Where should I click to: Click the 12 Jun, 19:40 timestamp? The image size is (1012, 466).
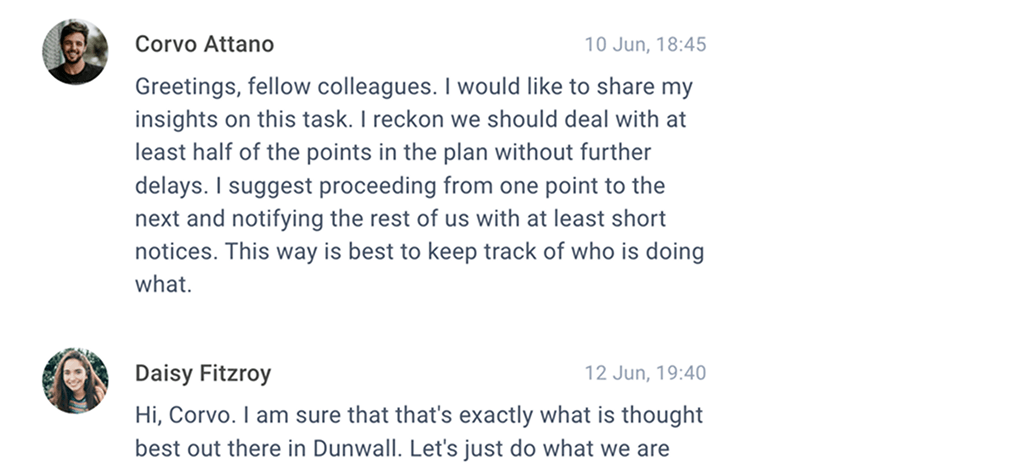tap(645, 374)
